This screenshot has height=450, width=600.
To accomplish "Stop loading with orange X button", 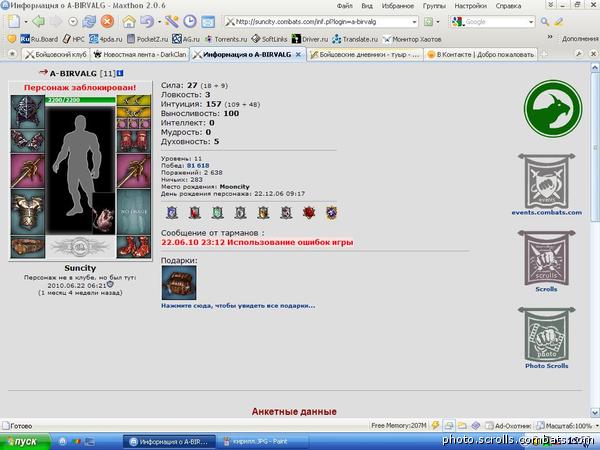I will coord(107,21).
